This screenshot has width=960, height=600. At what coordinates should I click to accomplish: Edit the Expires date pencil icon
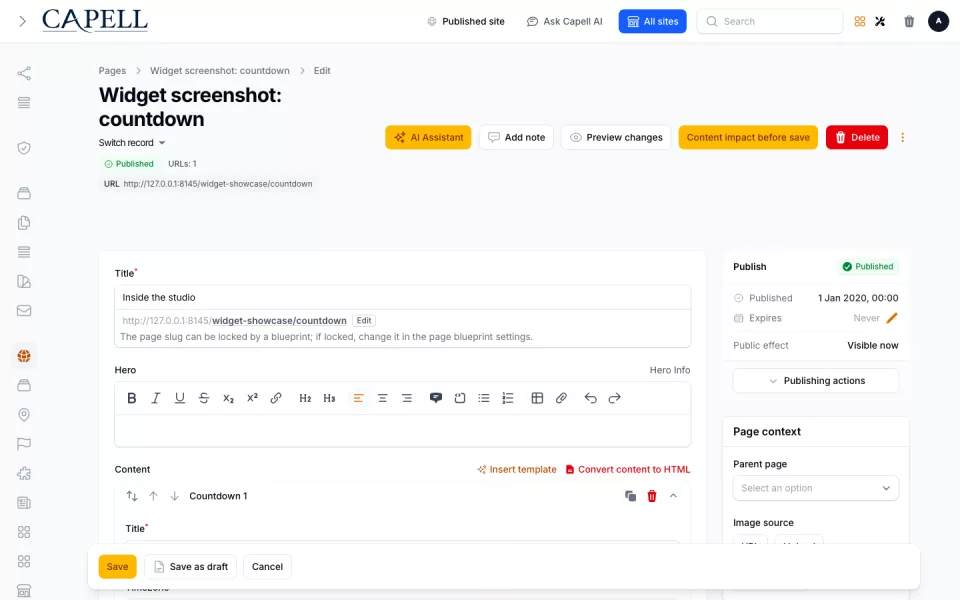892,318
